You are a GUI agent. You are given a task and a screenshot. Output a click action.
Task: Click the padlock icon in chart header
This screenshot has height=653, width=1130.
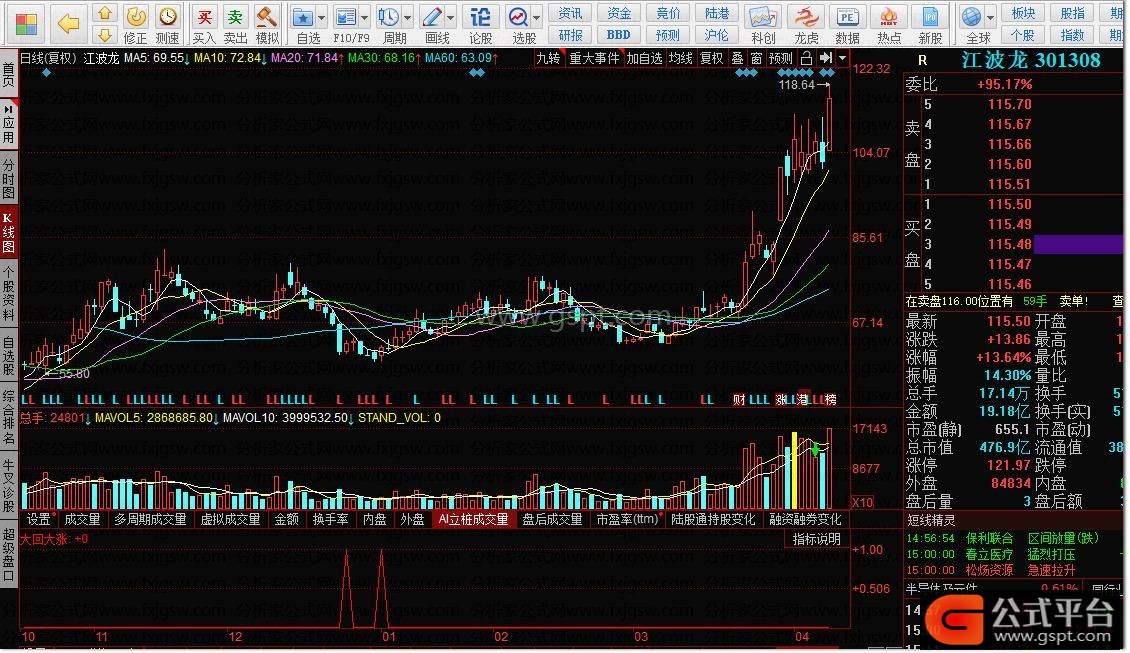click(806, 58)
